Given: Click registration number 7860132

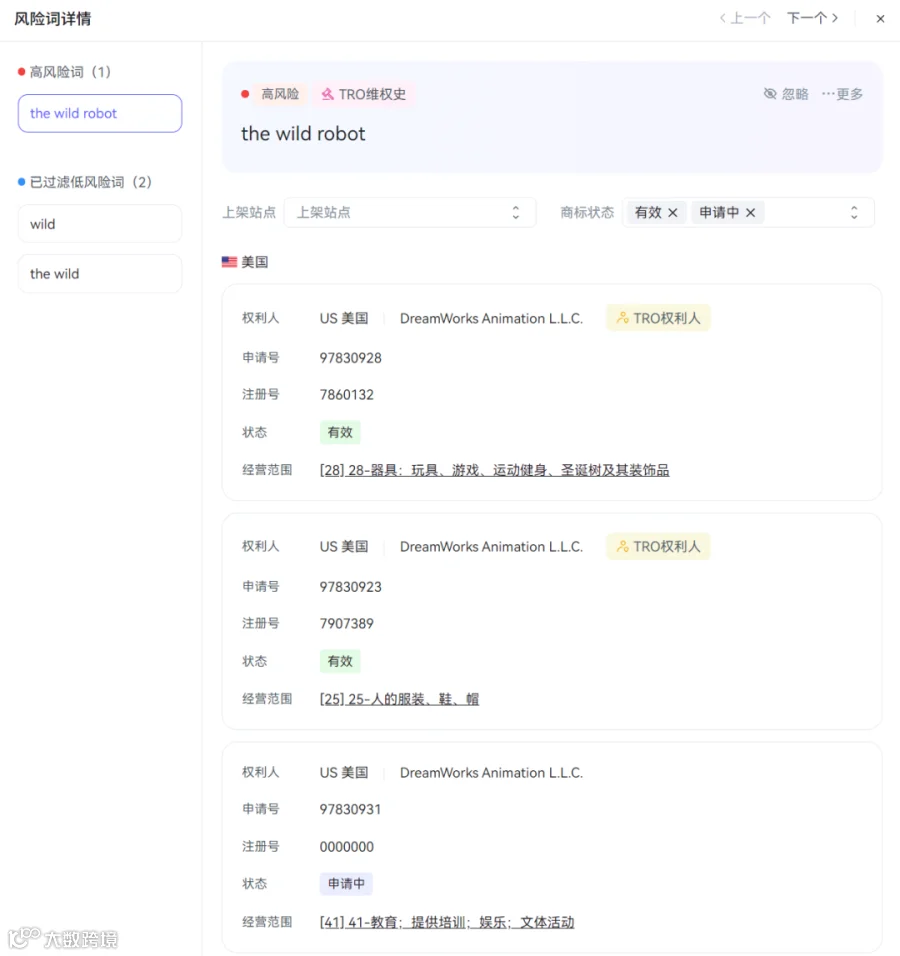Looking at the screenshot, I should 346,394.
